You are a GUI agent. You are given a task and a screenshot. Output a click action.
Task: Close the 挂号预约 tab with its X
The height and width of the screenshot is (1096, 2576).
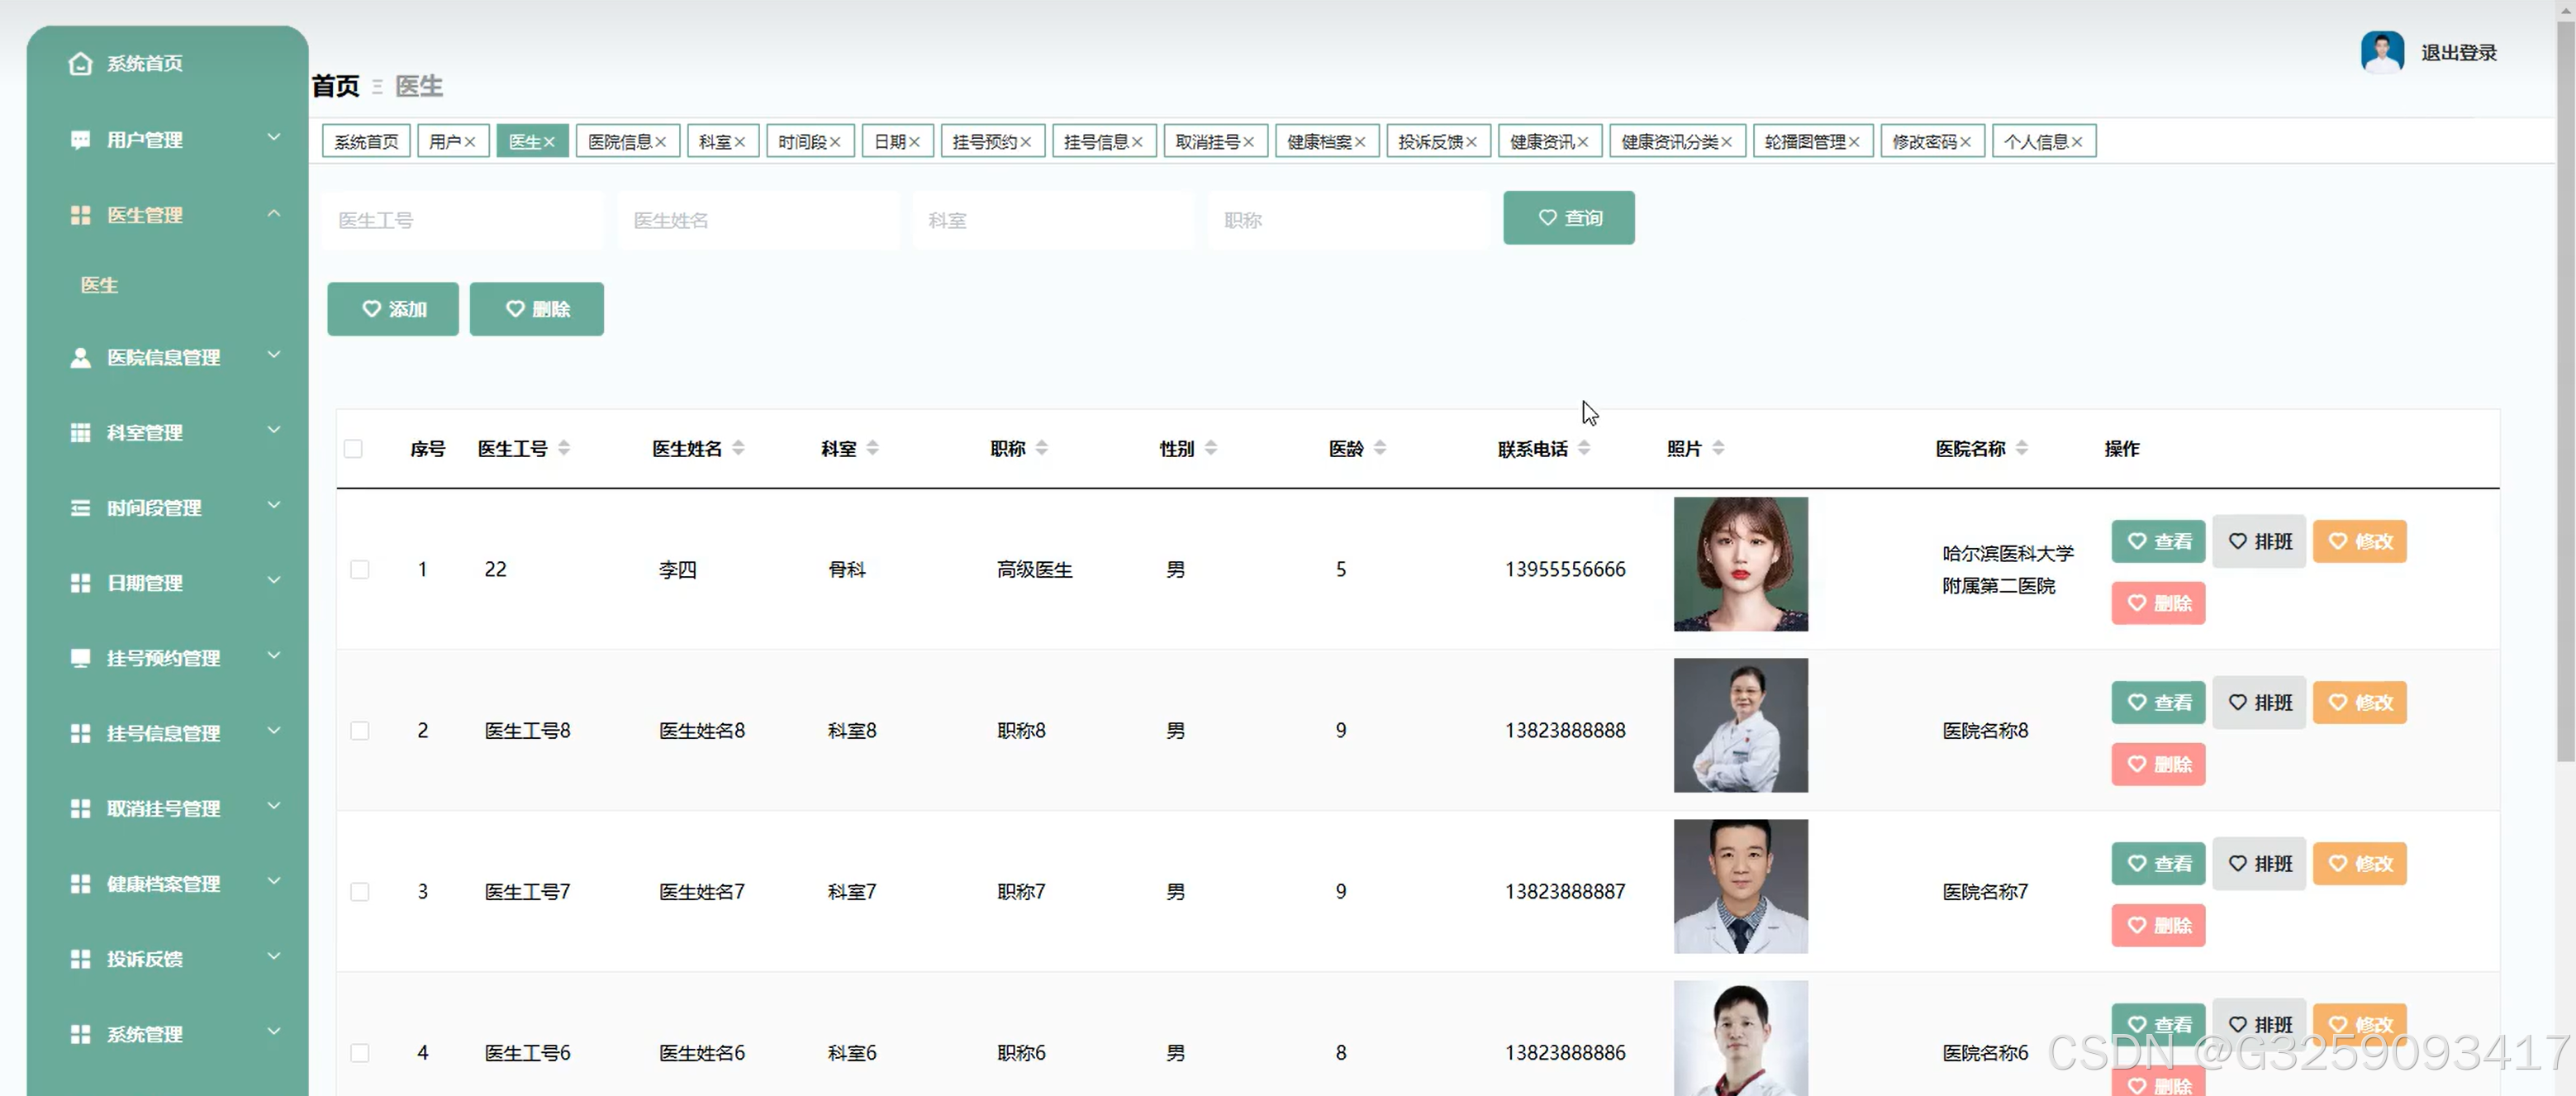(1025, 142)
